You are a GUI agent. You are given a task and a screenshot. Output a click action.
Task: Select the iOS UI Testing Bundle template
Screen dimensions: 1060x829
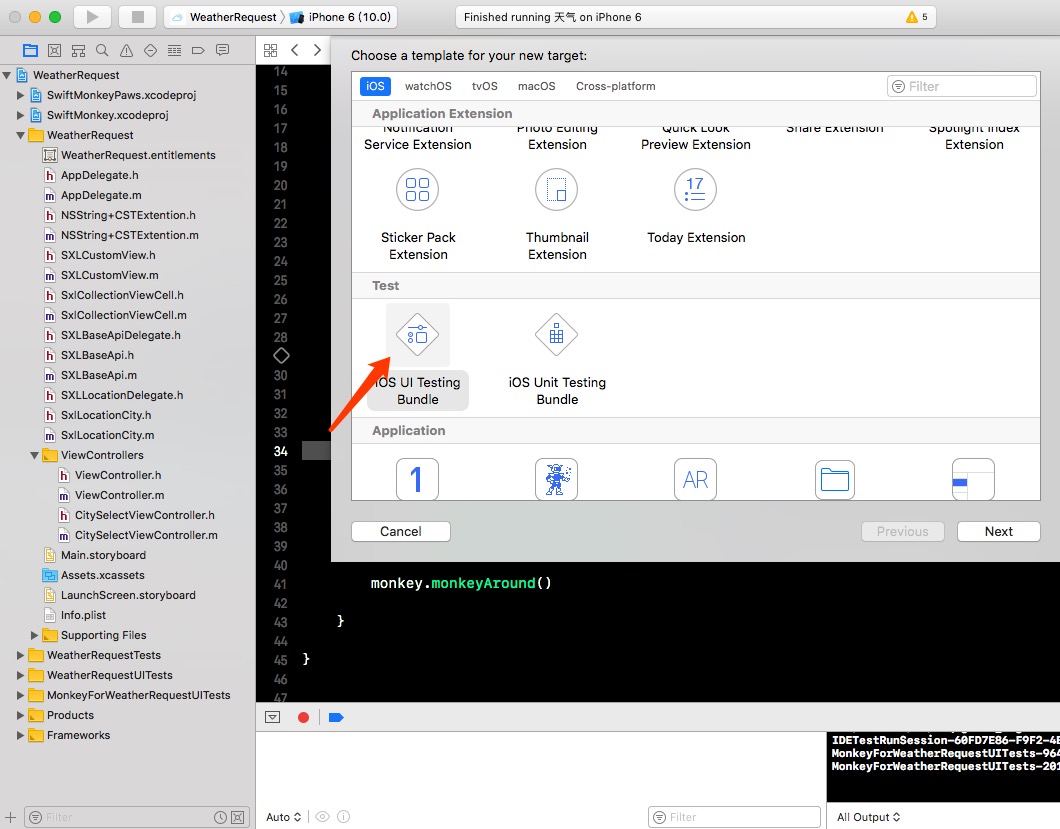[418, 356]
